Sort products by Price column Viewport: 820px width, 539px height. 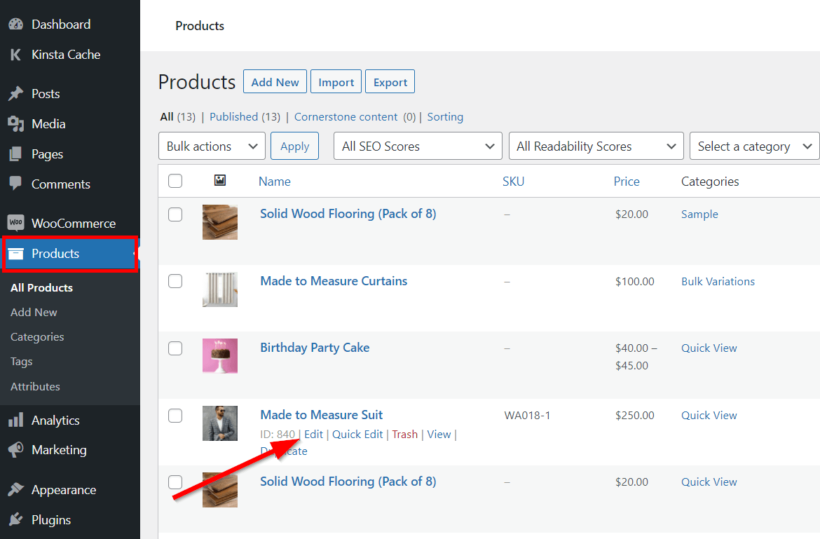[x=626, y=181]
